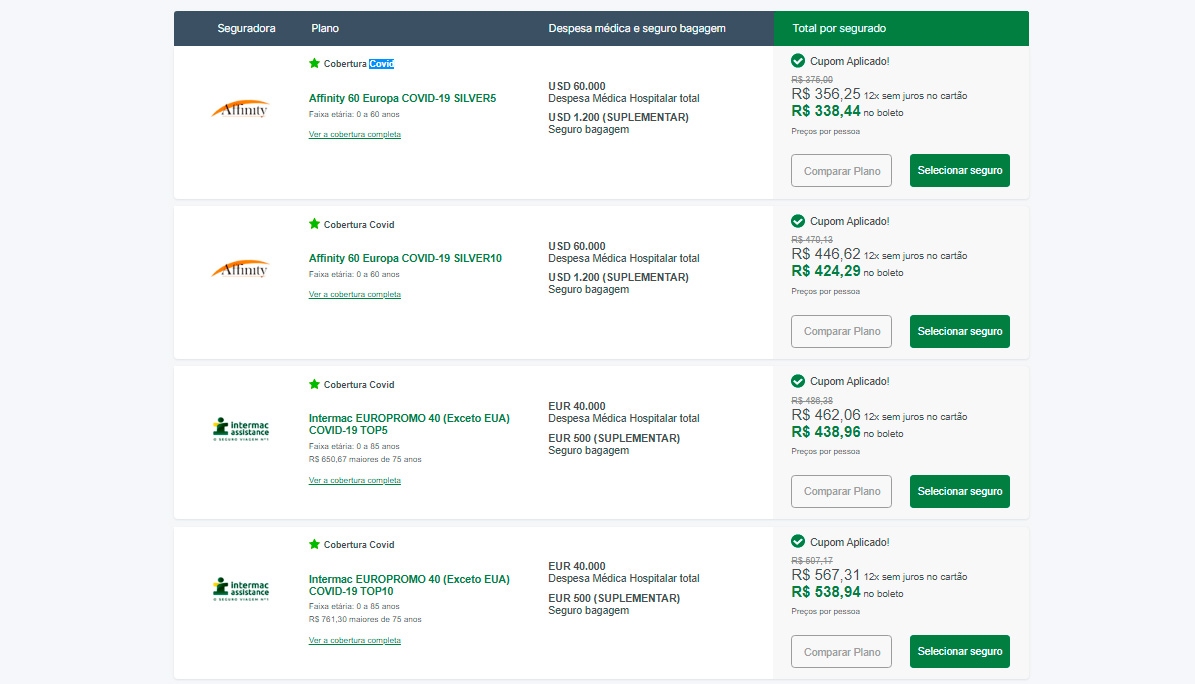This screenshot has width=1195, height=684.
Task: Click the Affinity logo in SILVER10 row
Action: (x=240, y=269)
